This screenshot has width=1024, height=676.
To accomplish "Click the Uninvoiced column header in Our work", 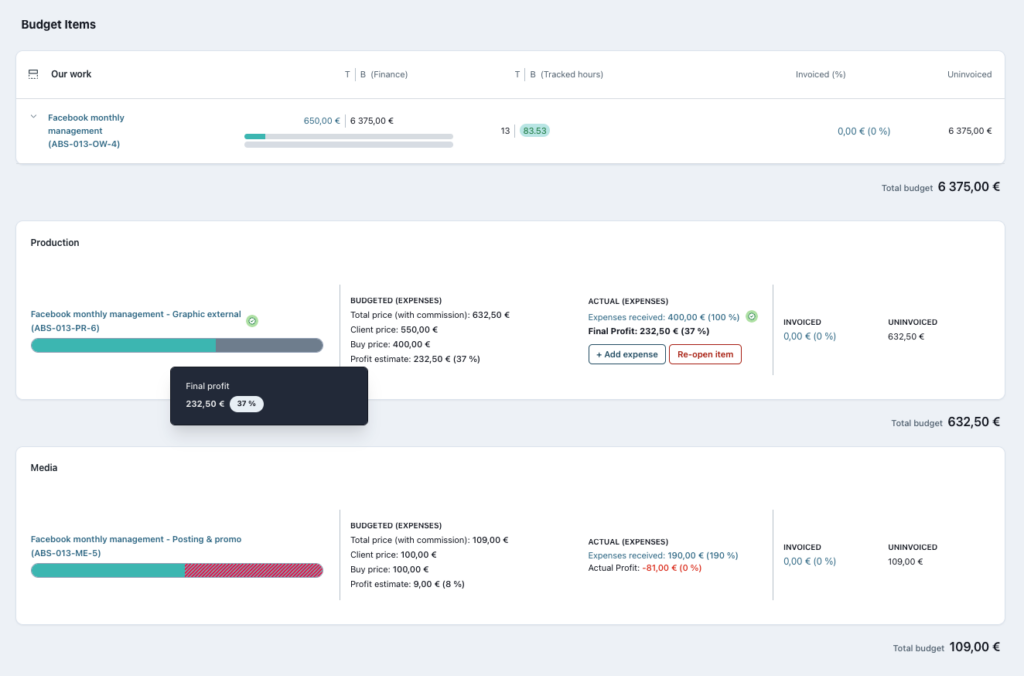I will tap(969, 74).
